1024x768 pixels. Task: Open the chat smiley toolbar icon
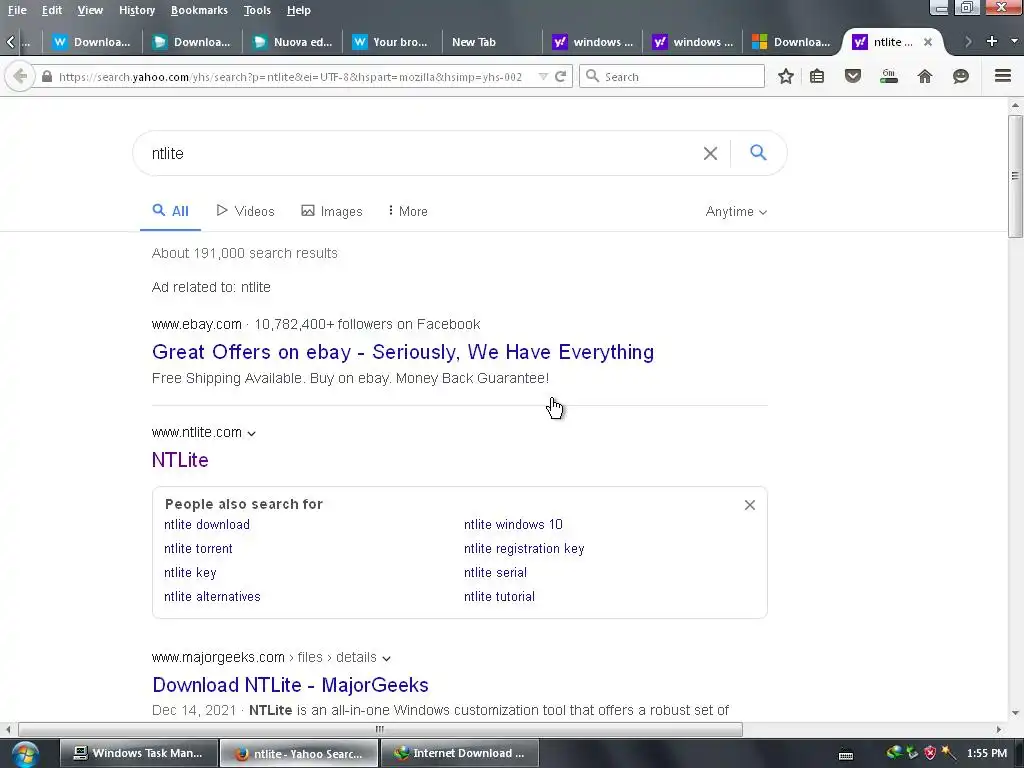[x=961, y=76]
